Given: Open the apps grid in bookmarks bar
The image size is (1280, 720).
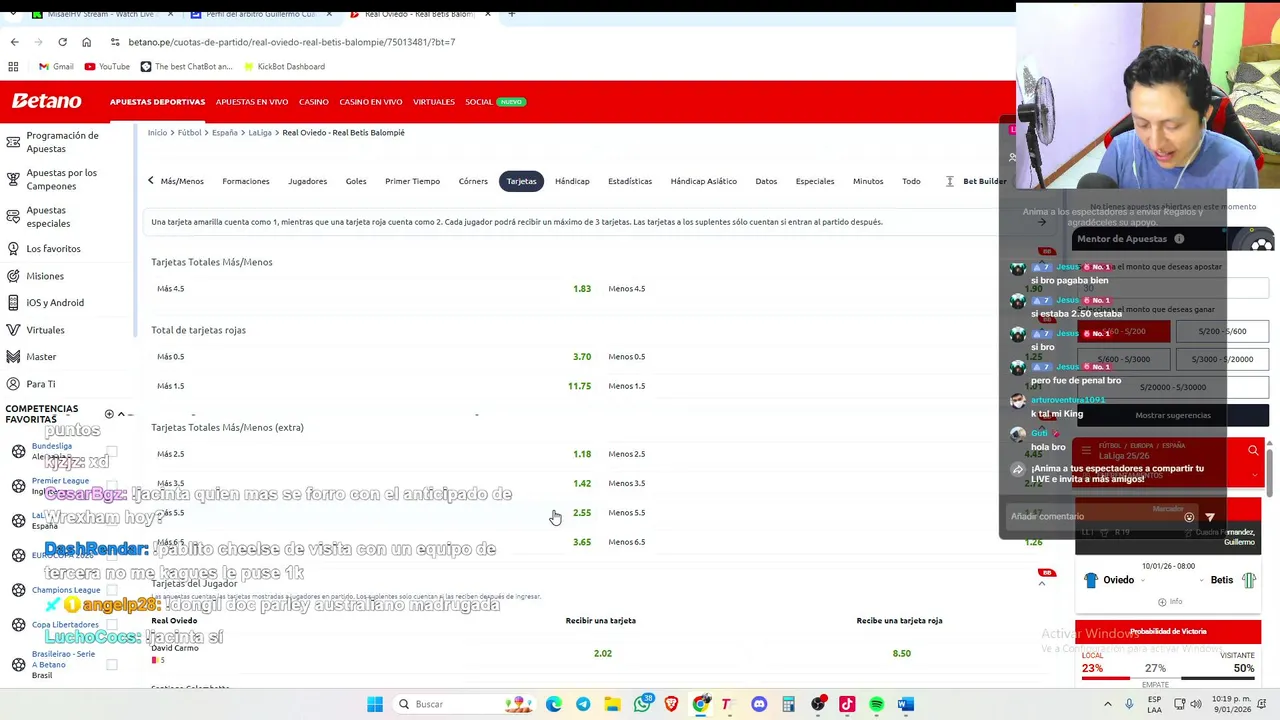Looking at the screenshot, I should (x=13, y=66).
